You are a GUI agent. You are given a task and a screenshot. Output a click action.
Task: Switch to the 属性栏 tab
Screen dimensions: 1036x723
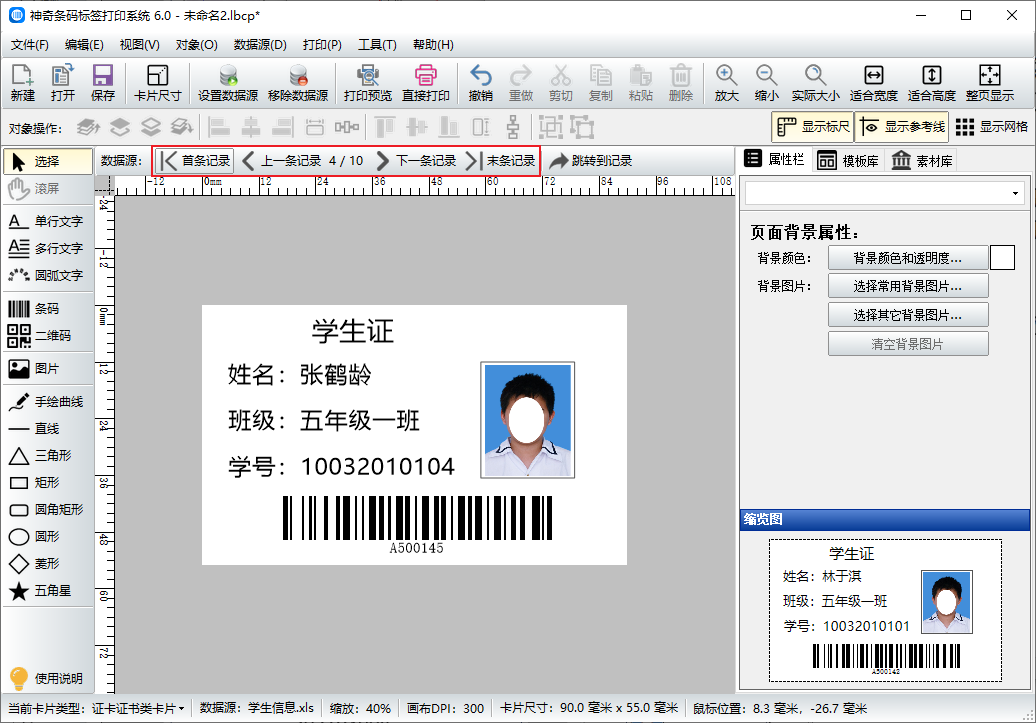coord(774,159)
